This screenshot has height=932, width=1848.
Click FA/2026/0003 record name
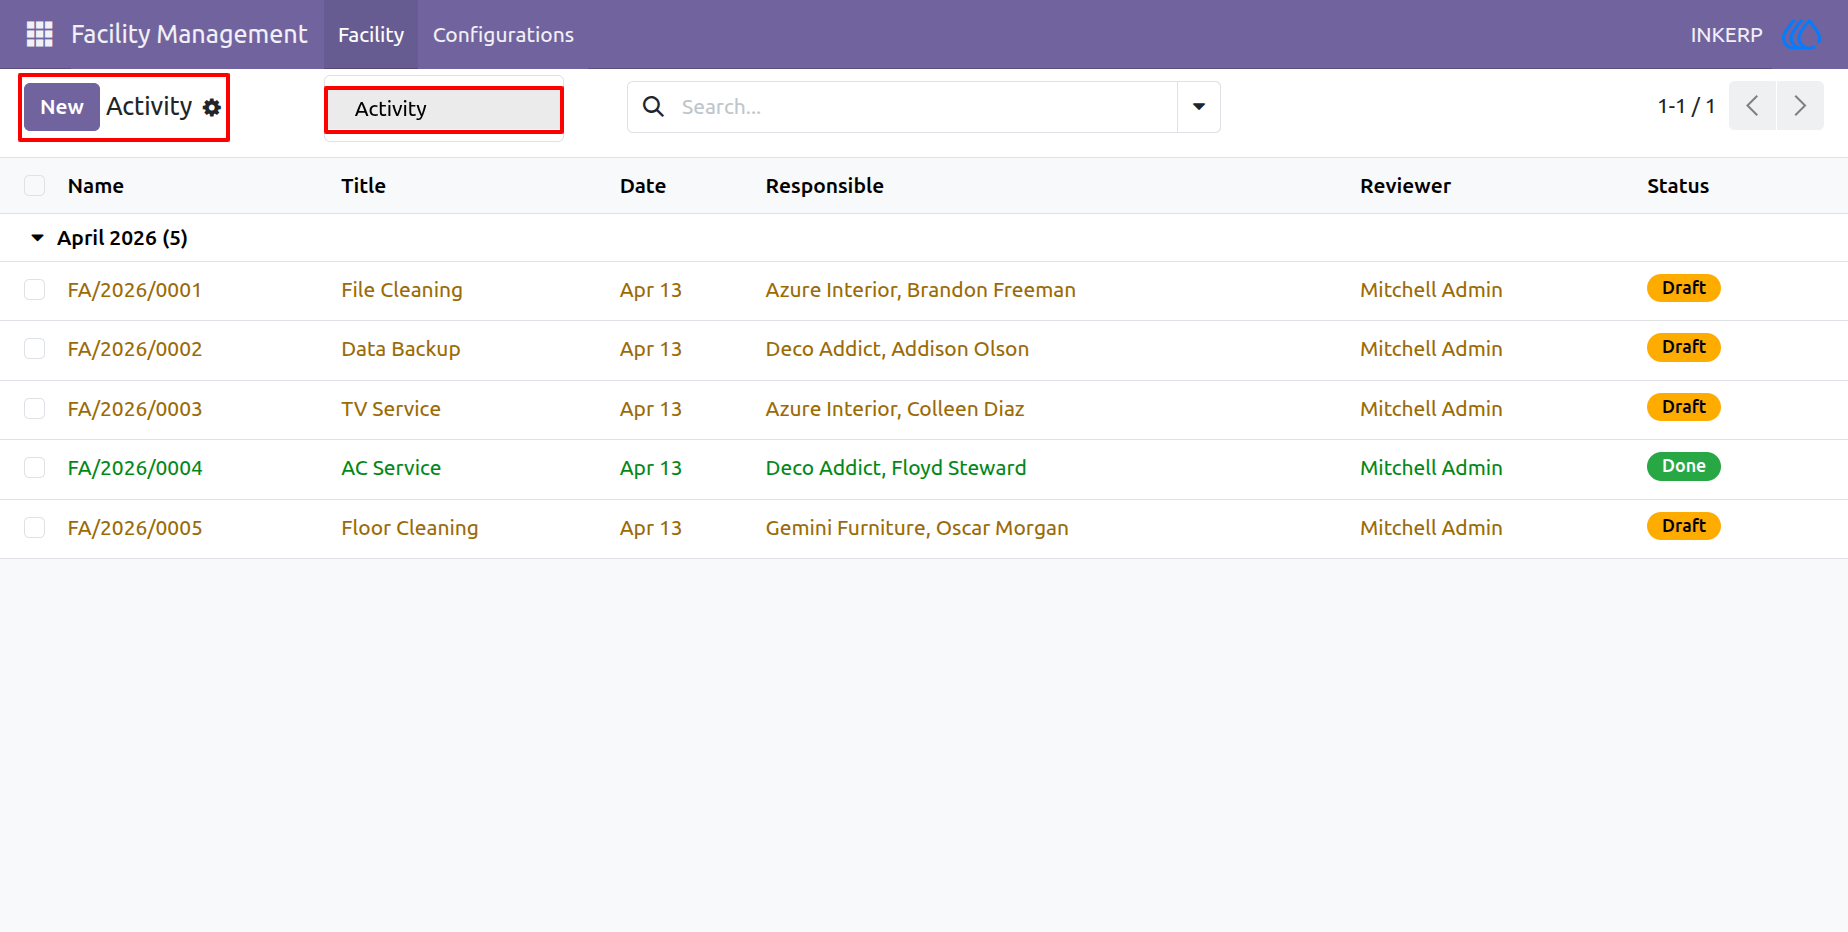pyautogui.click(x=135, y=409)
